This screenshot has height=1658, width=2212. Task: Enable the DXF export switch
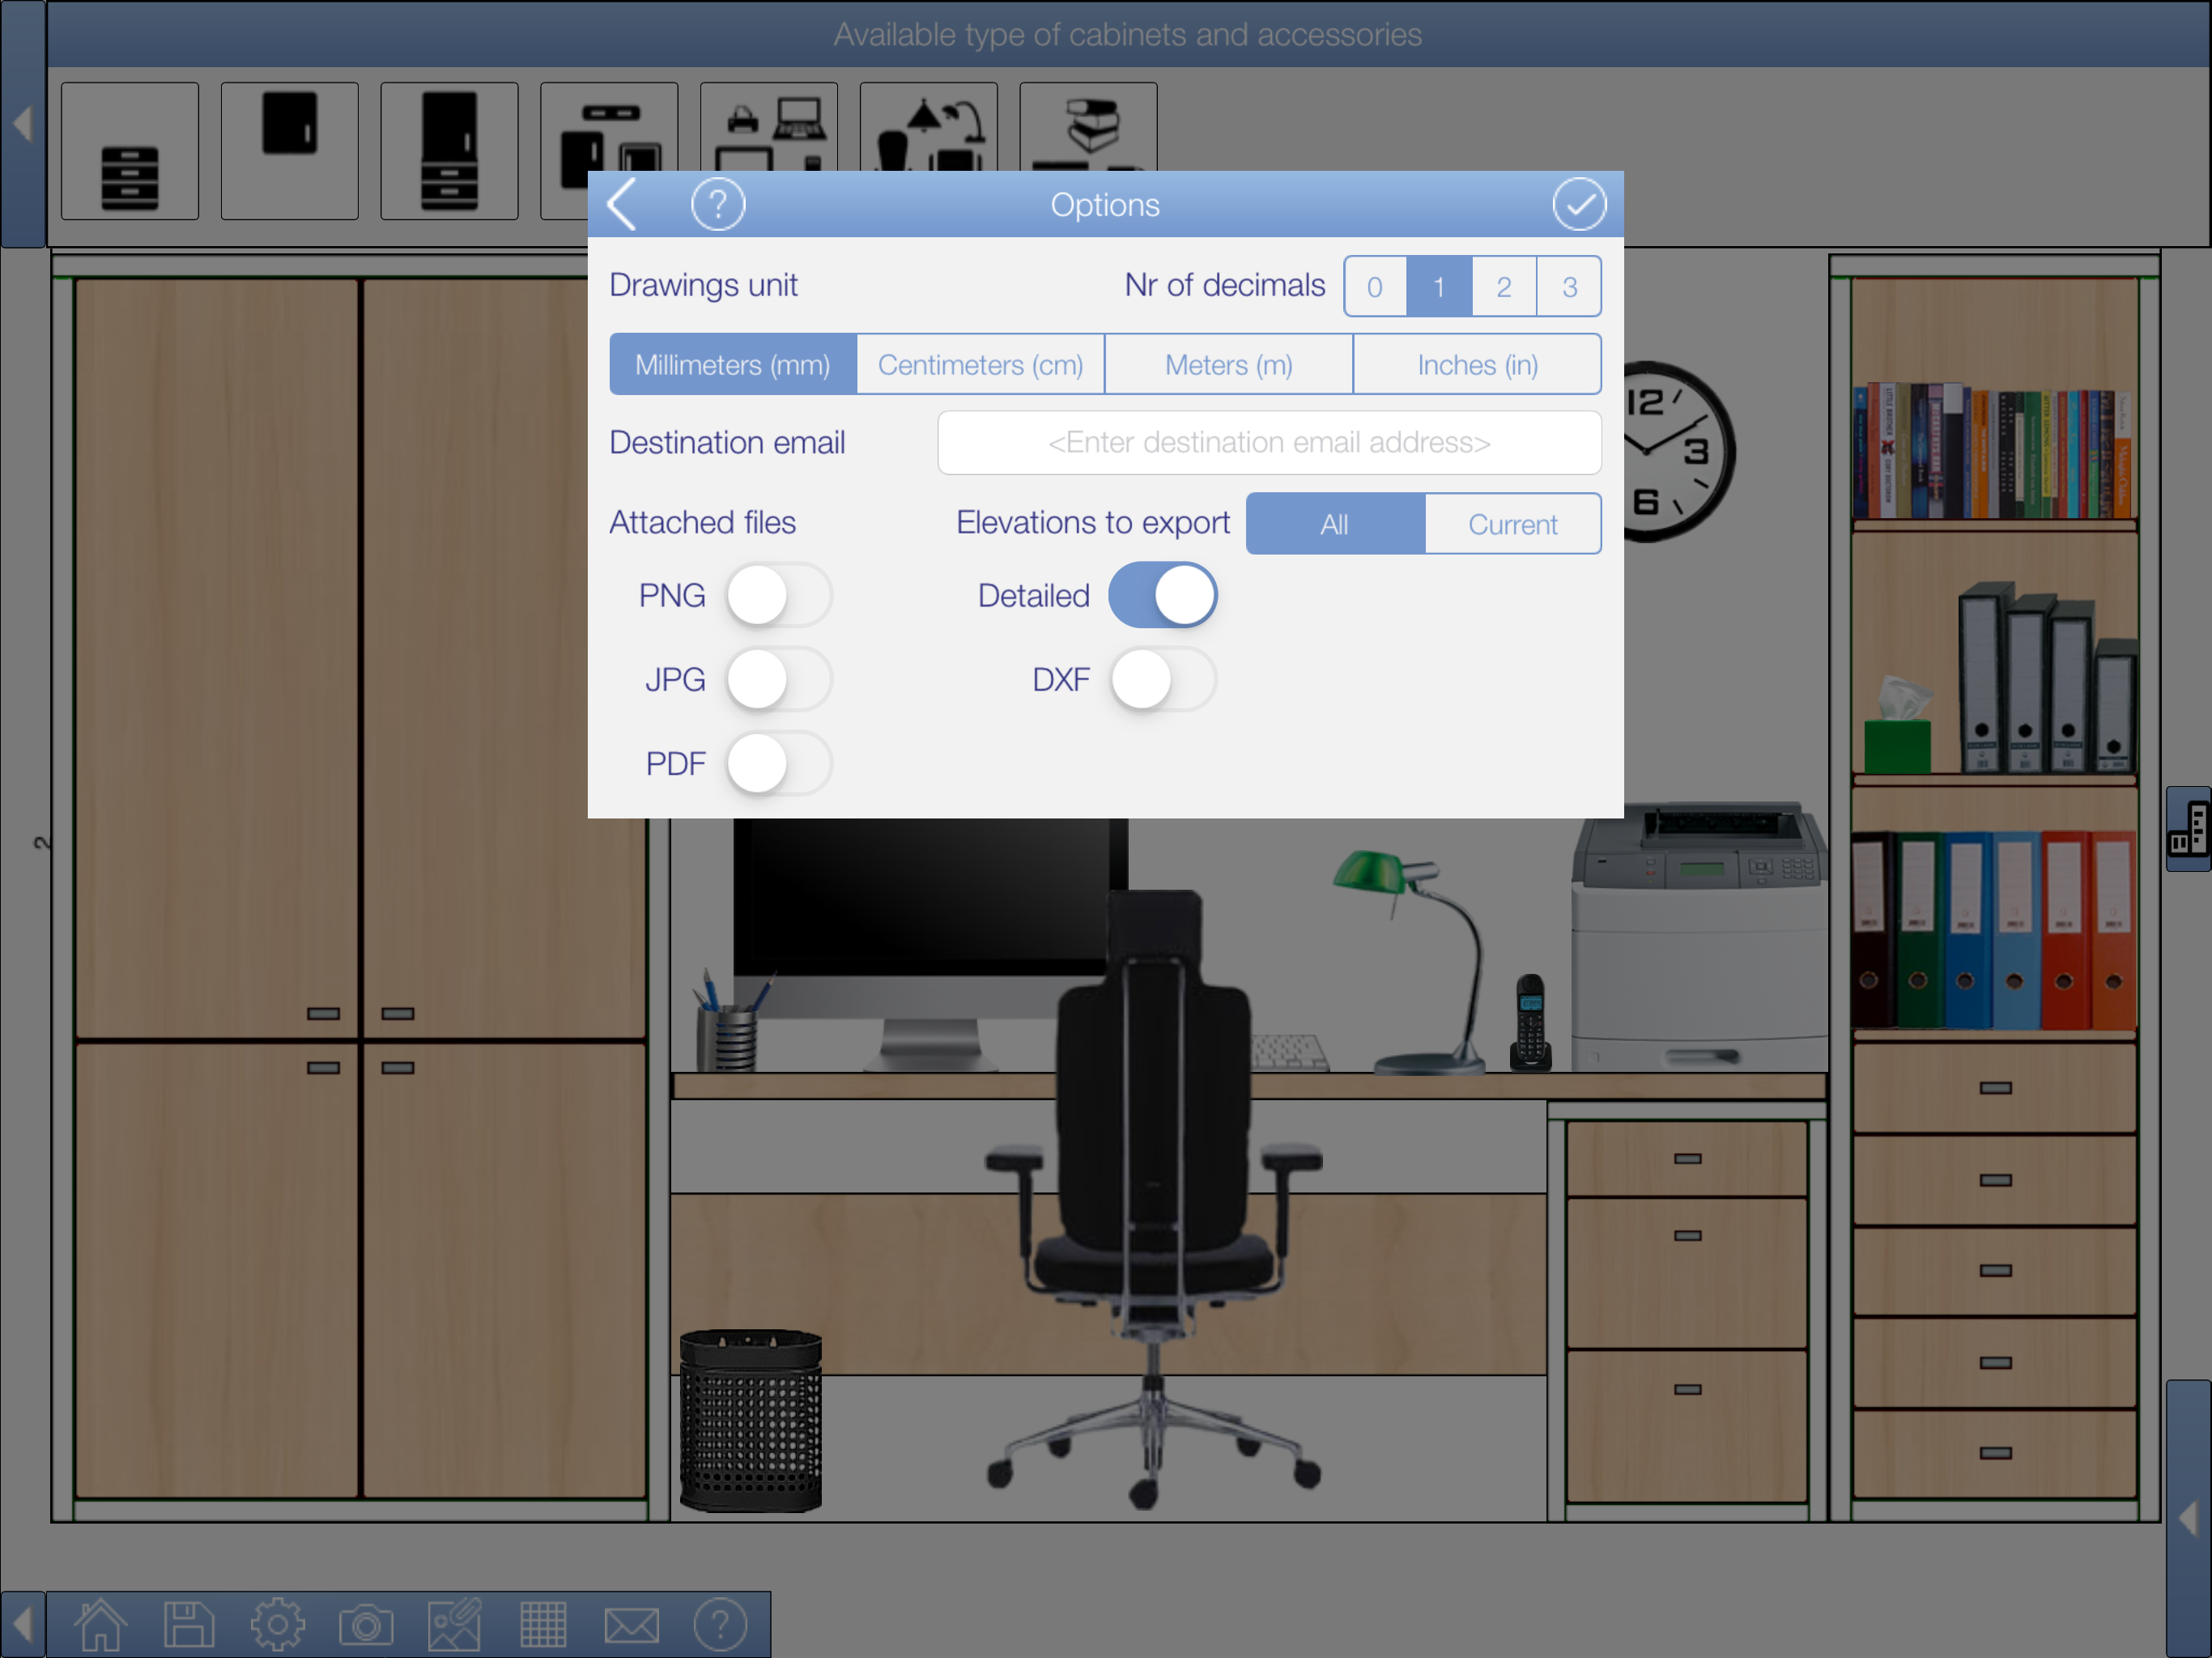(1162, 680)
